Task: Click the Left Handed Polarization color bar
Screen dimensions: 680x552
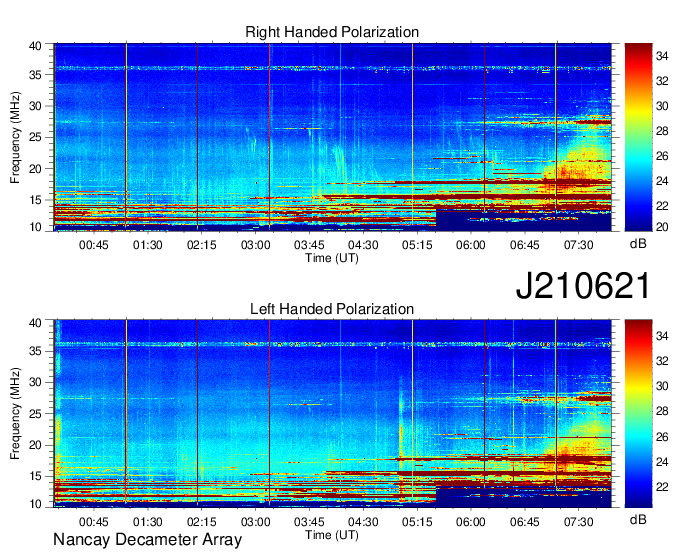Action: coord(638,414)
